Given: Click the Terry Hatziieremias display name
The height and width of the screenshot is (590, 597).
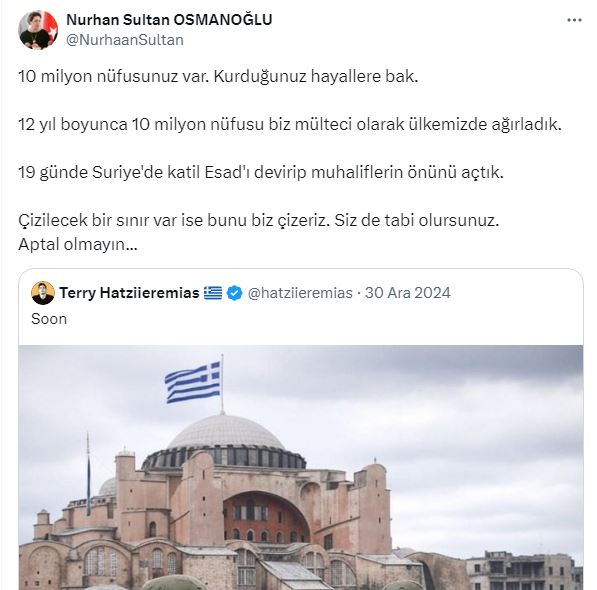Looking at the screenshot, I should [x=129, y=293].
